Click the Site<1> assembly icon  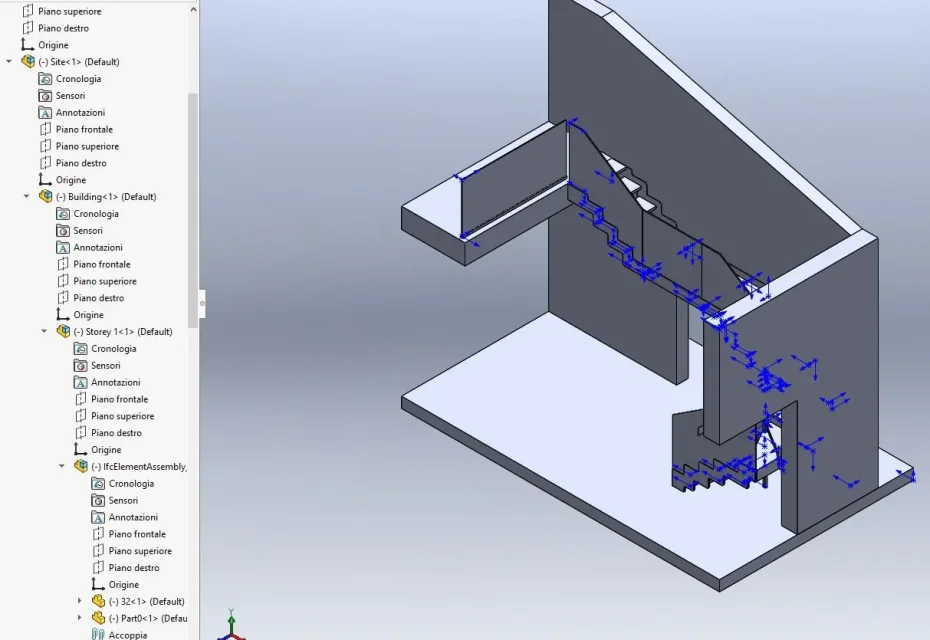28,61
